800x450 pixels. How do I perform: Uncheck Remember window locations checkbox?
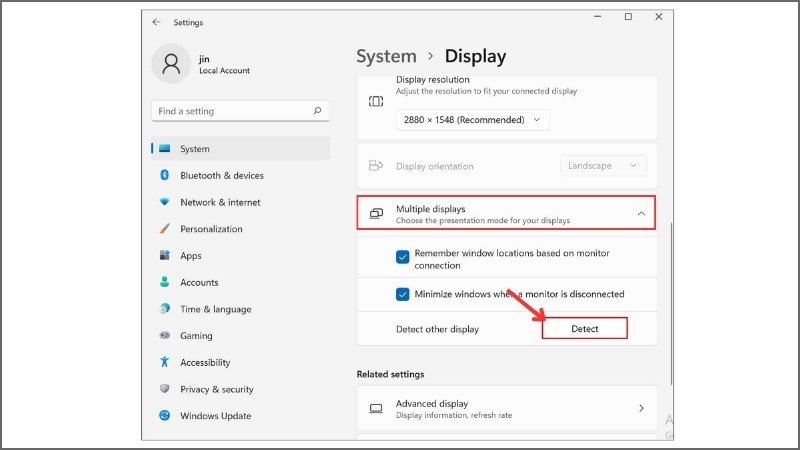pyautogui.click(x=402, y=257)
